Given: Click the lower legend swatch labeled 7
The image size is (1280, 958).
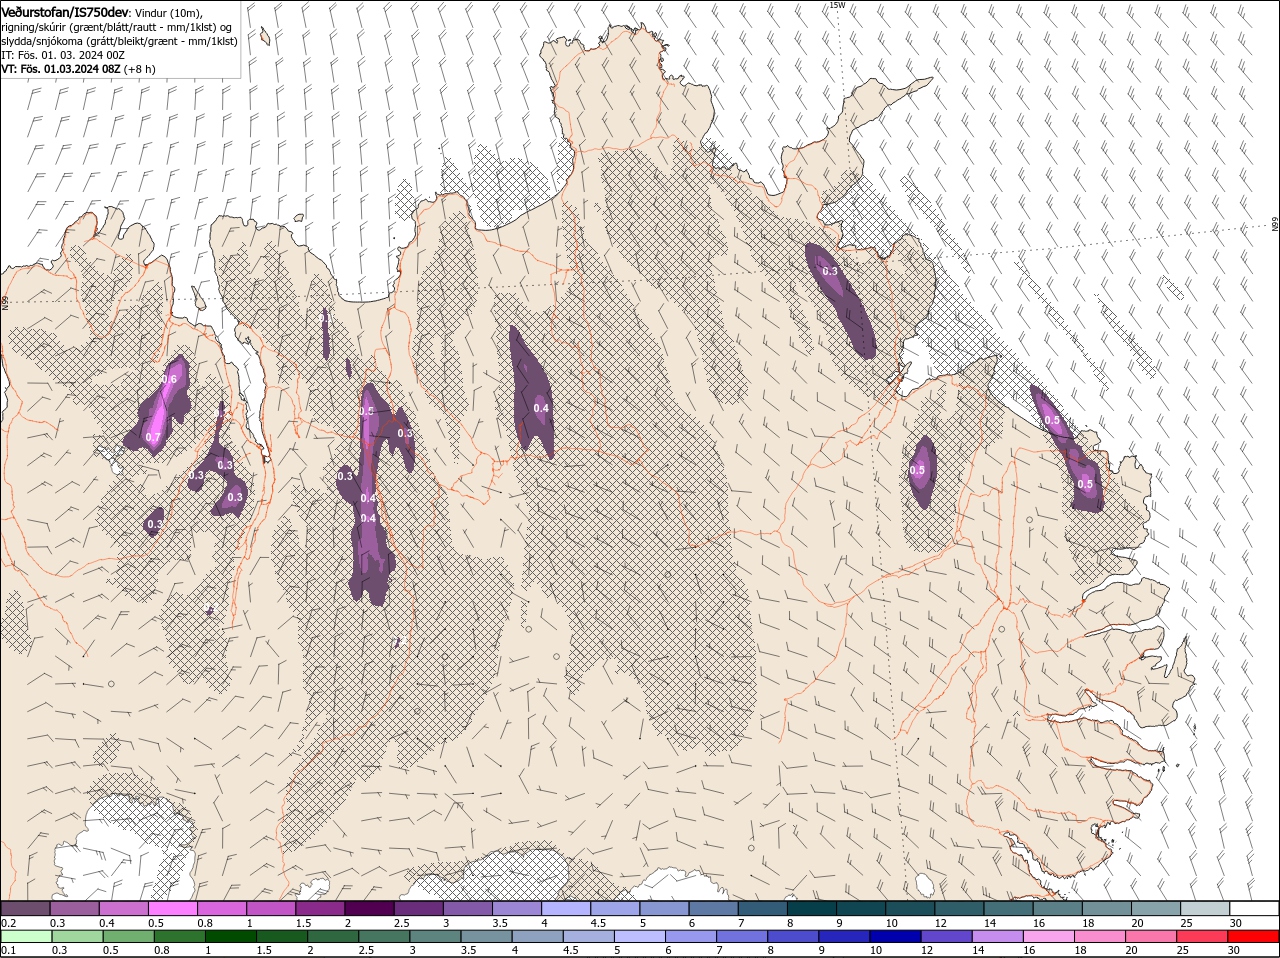Looking at the screenshot, I should (742, 936).
